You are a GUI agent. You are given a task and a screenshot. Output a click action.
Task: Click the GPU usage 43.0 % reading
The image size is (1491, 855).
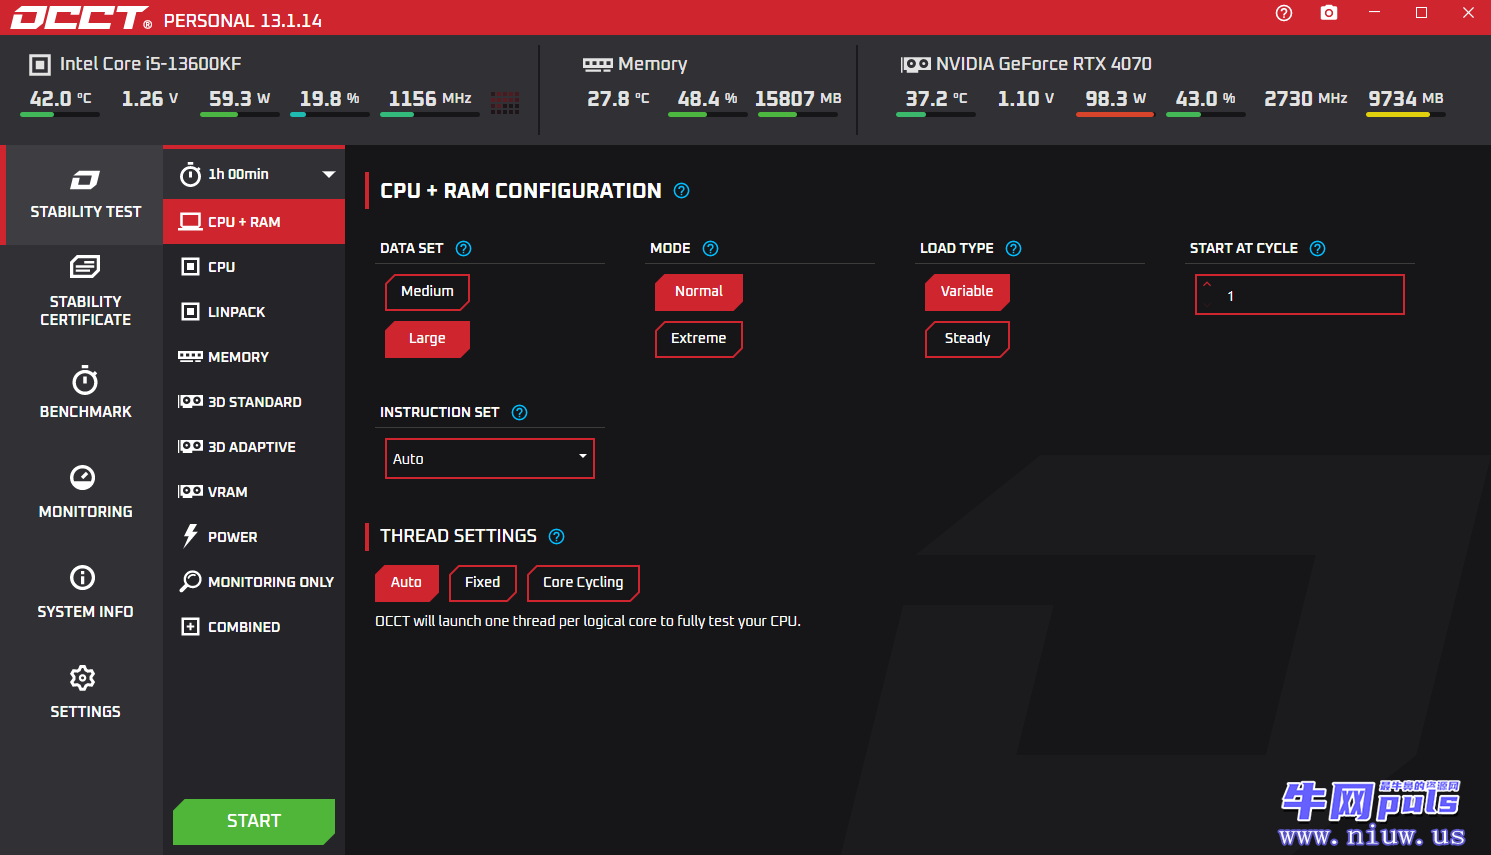[1205, 99]
